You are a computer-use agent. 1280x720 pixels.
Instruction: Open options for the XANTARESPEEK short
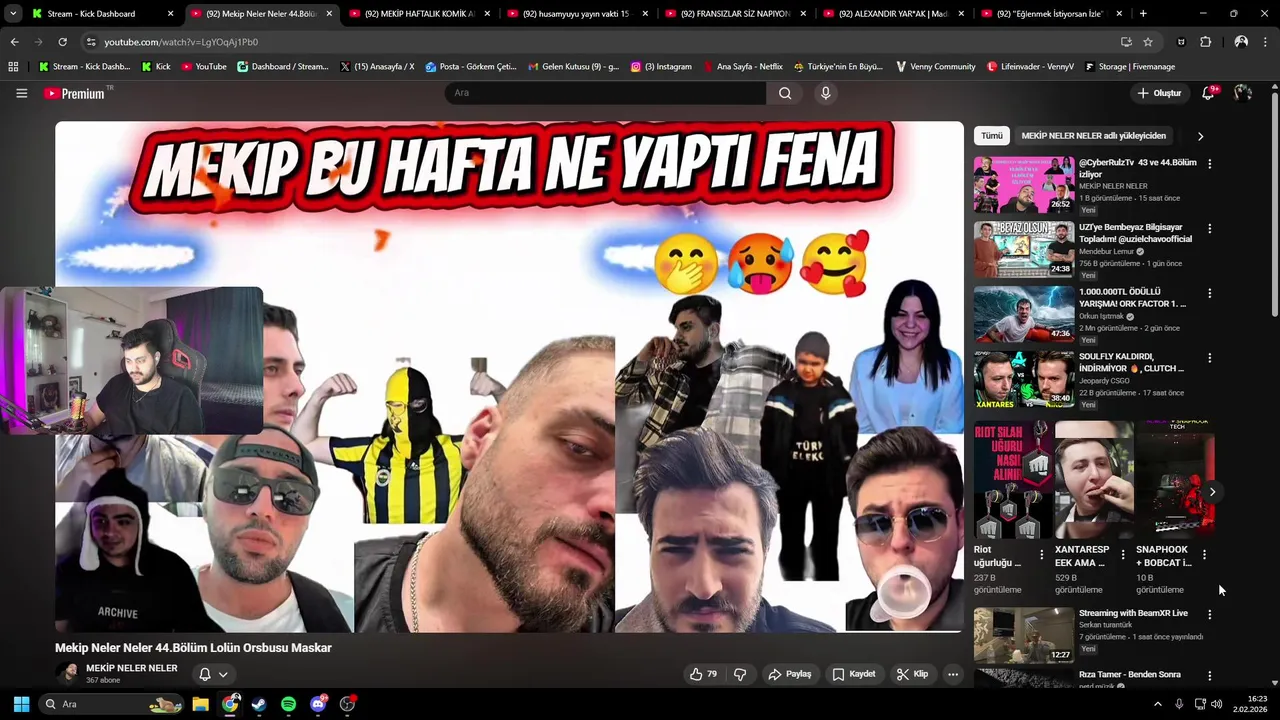[1122, 554]
